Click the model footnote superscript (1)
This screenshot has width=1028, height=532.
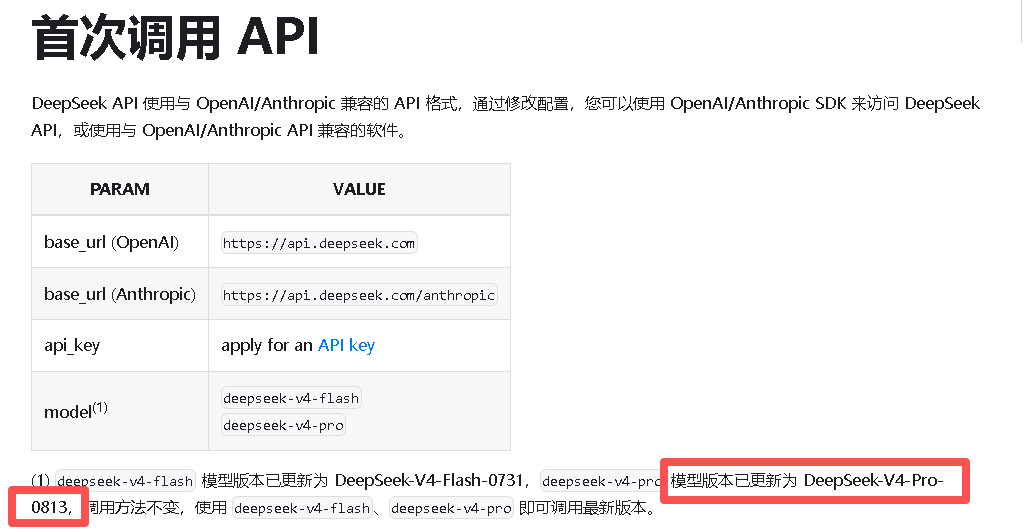coord(100,407)
